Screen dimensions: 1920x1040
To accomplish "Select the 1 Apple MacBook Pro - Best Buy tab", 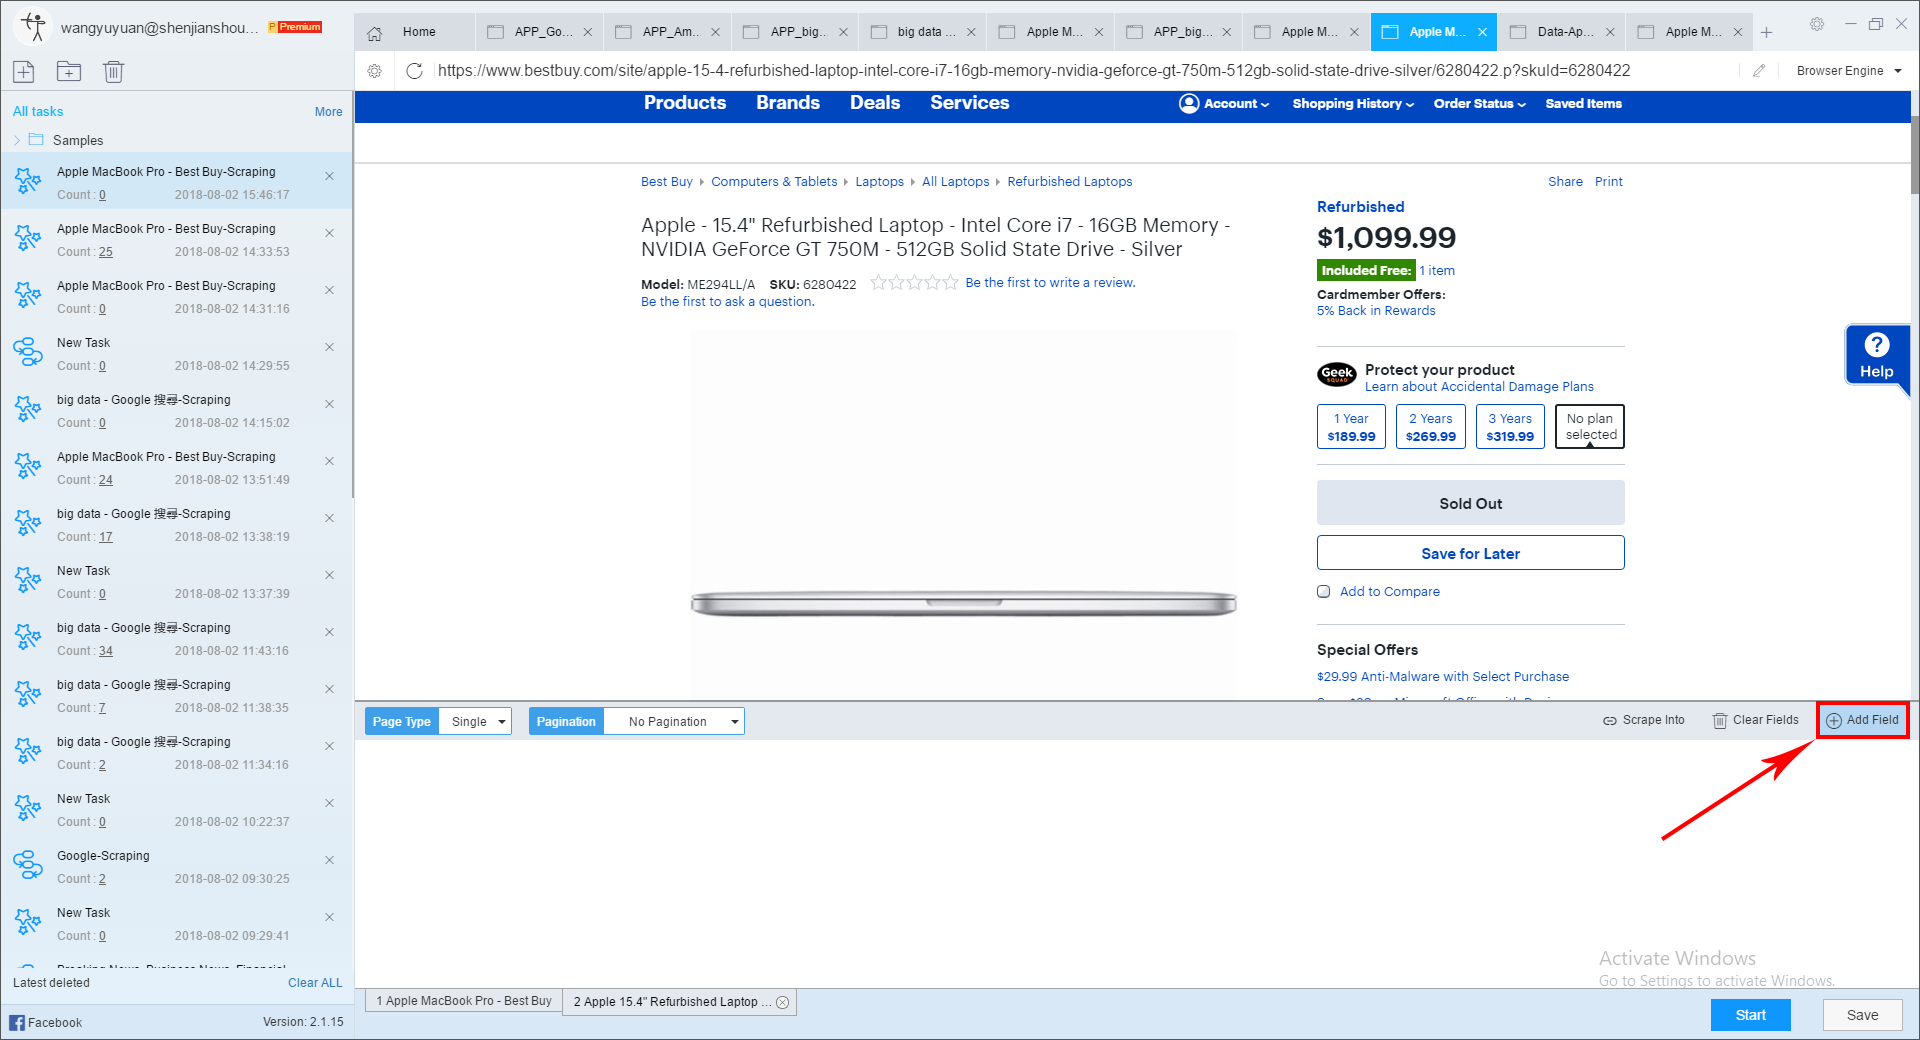I will point(464,1001).
